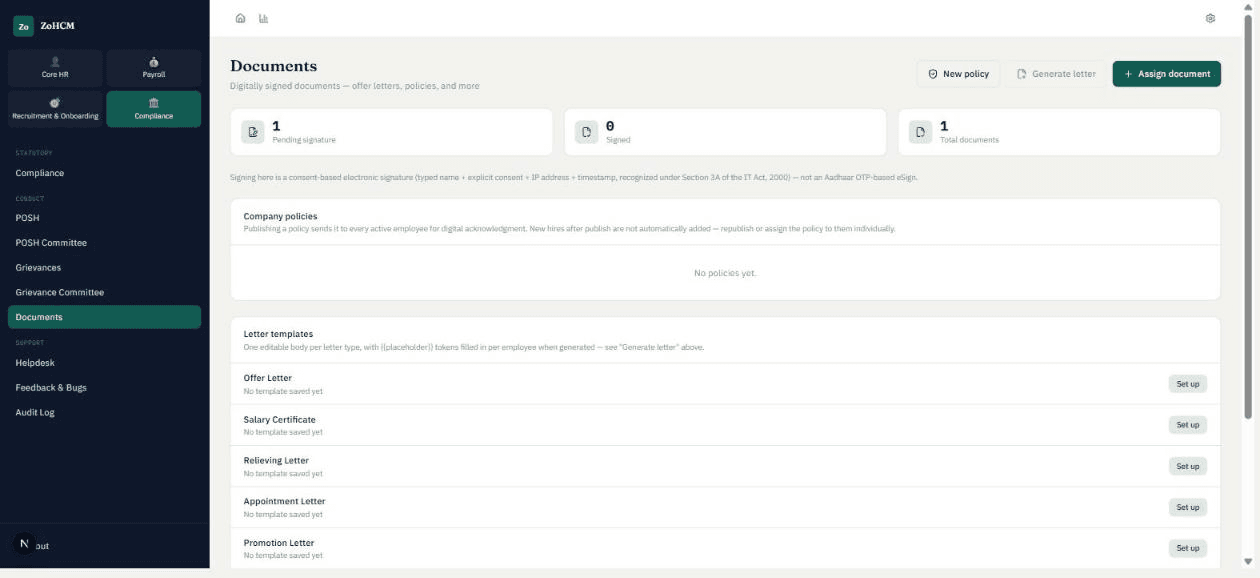Viewport: 1260px width, 578px height.
Task: Click the New policy button
Action: click(x=958, y=74)
